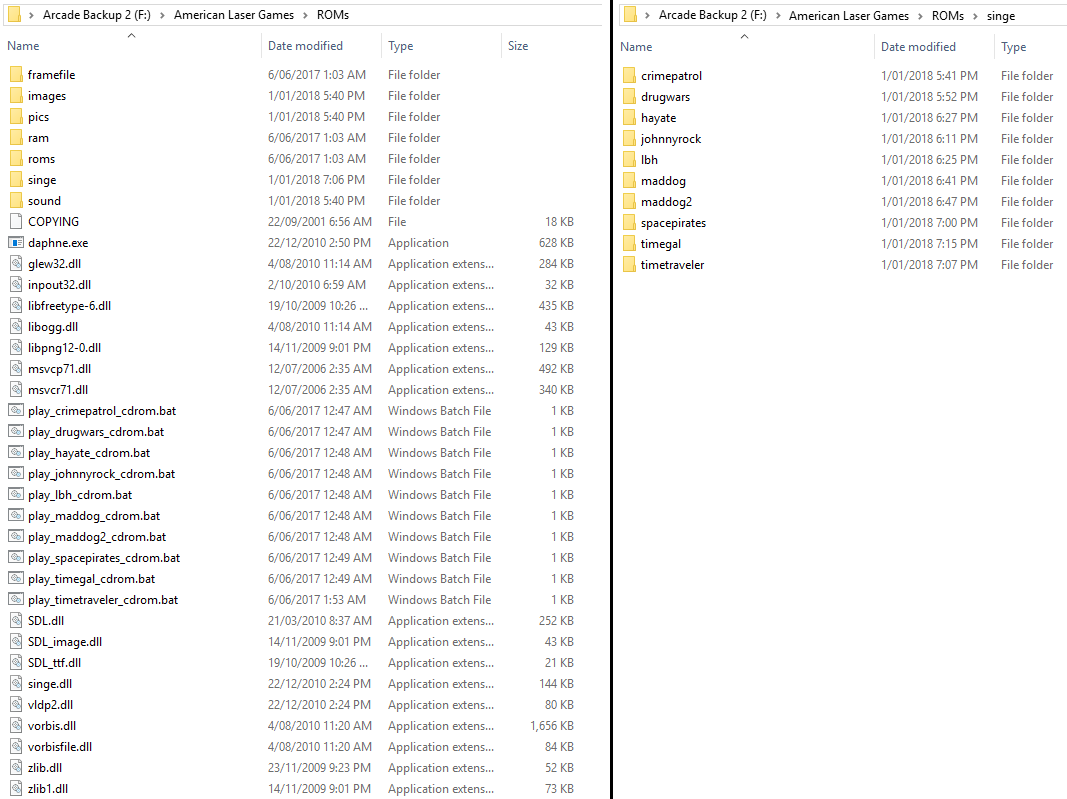Image resolution: width=1067 pixels, height=799 pixels.
Task: Click the drugwars folder icon in the right window
Action: 629,97
